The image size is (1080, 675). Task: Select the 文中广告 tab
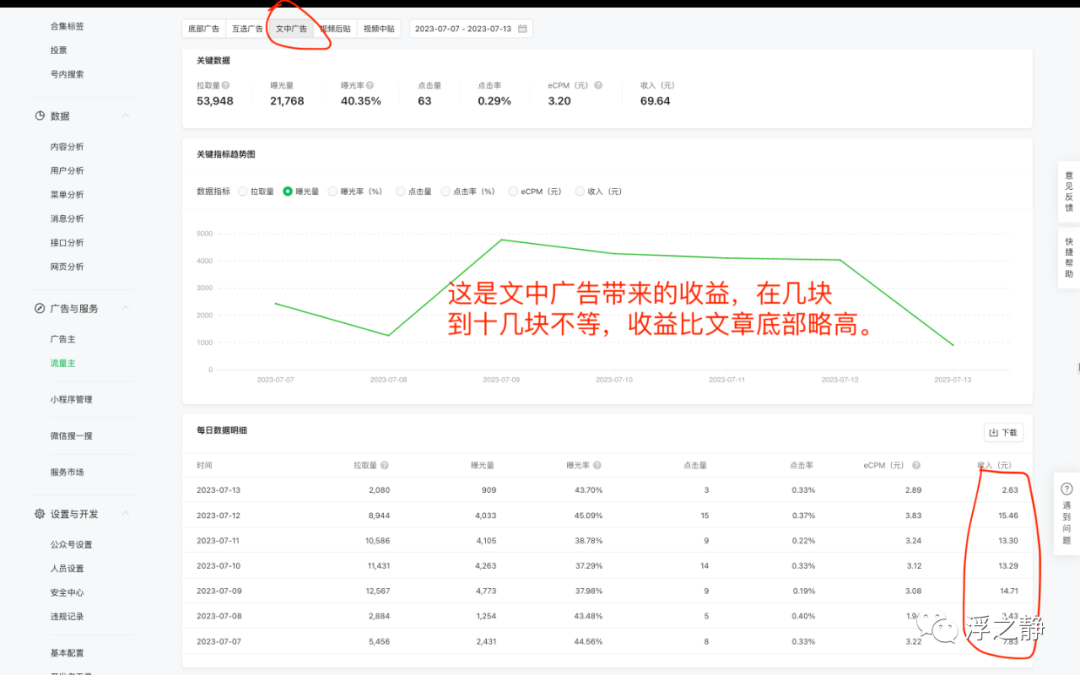tap(291, 29)
